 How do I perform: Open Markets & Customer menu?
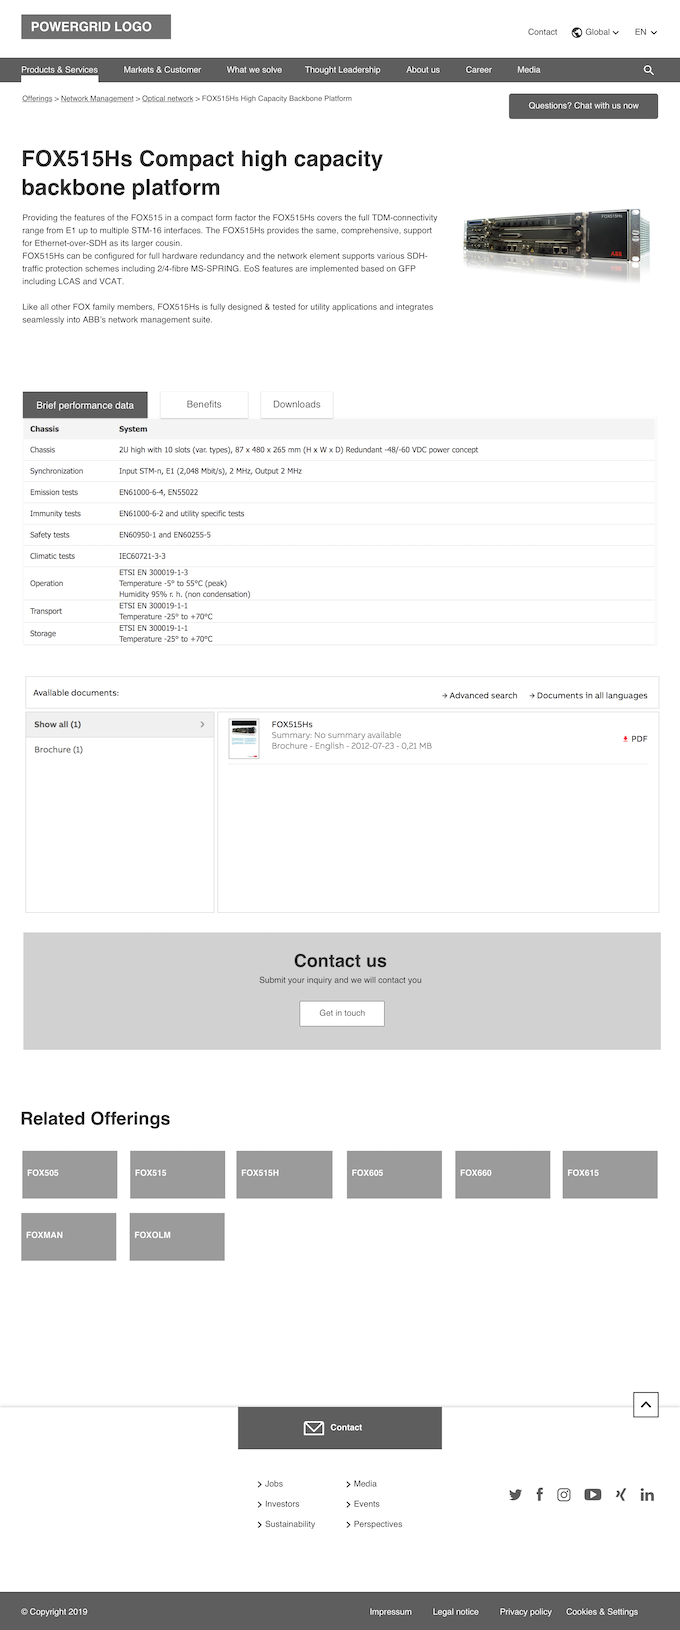tap(162, 70)
